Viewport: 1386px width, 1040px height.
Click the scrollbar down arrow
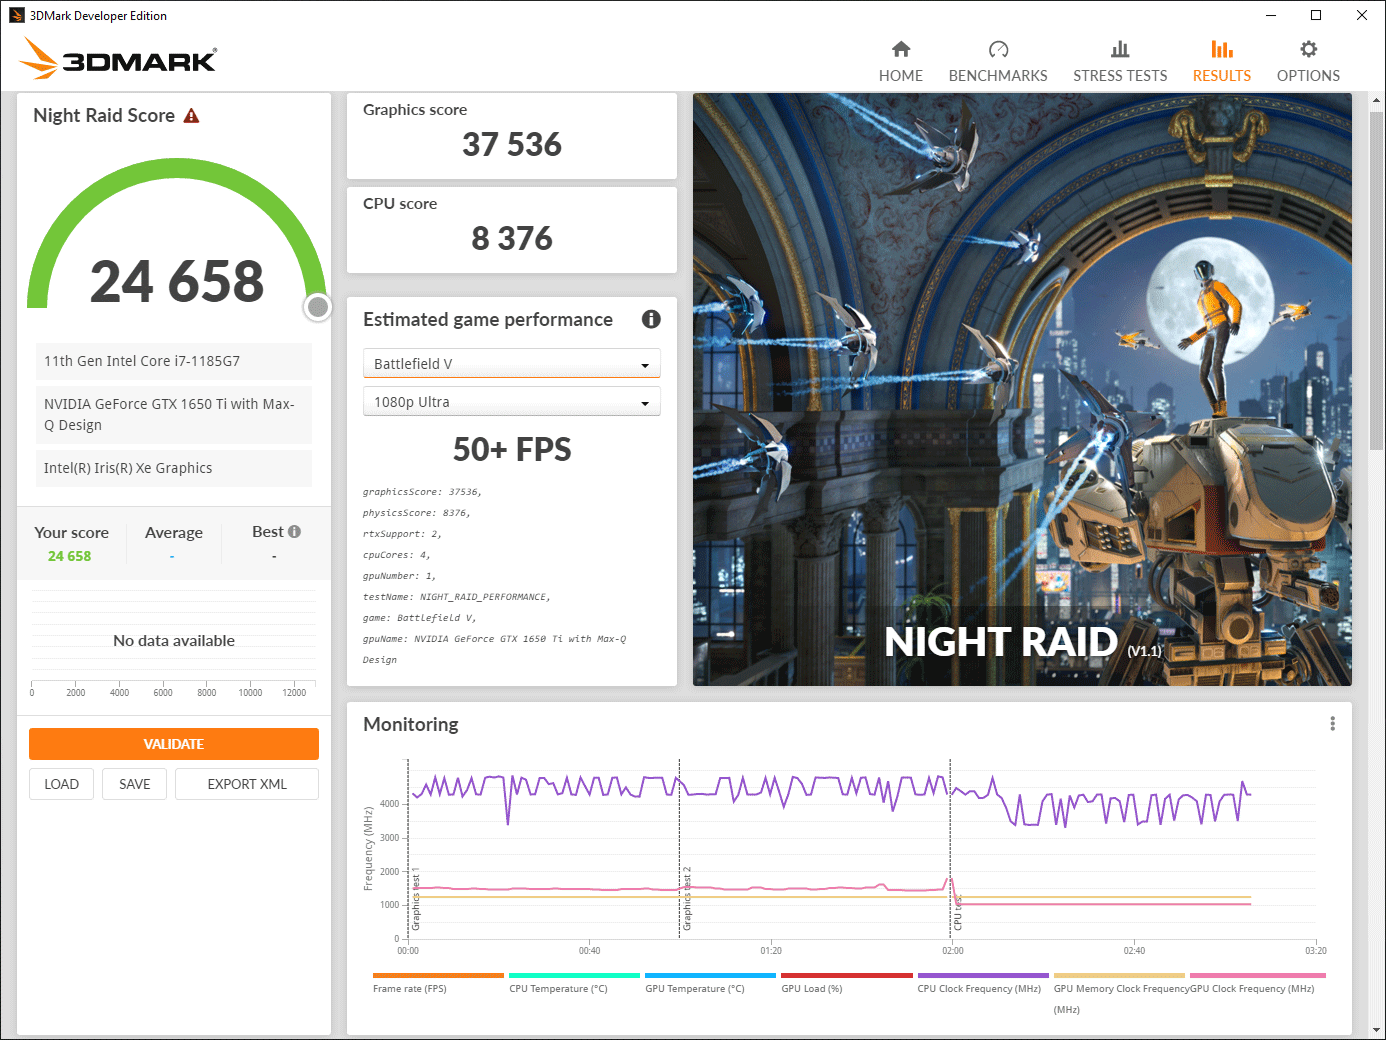[x=1377, y=1030]
